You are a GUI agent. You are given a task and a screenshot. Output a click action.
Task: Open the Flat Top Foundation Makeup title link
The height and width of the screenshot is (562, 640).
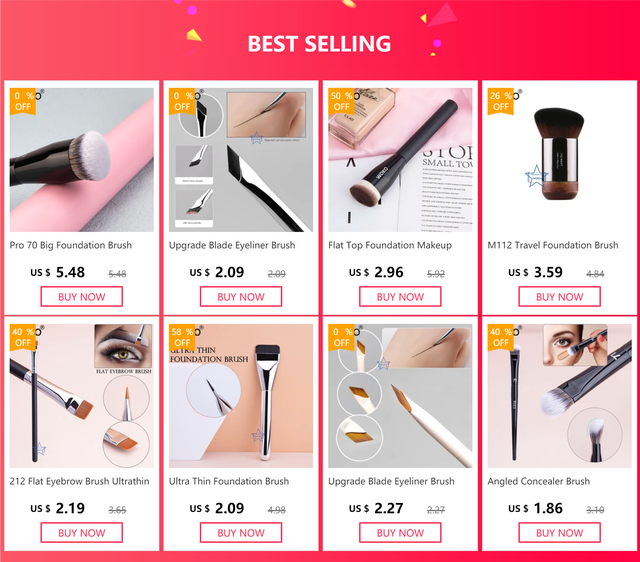[x=390, y=245]
